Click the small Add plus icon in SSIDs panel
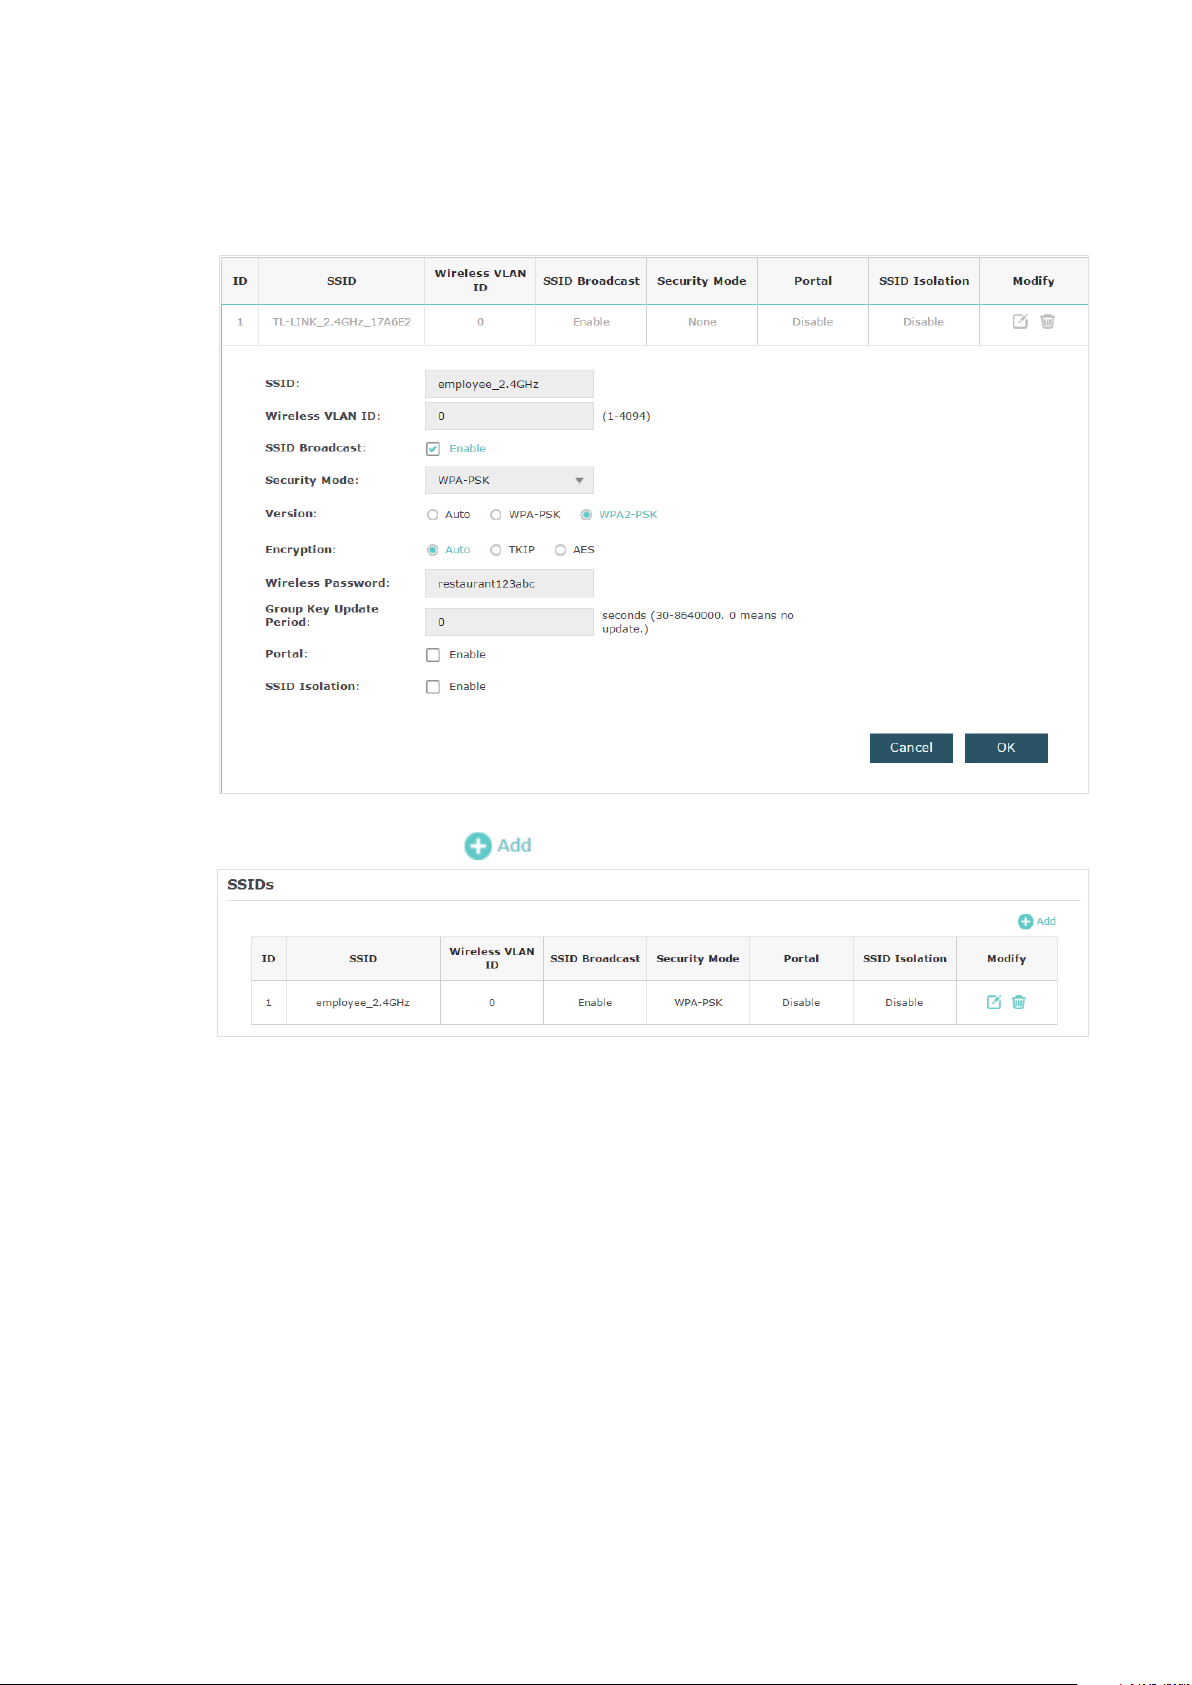Screen dimensions: 1192x1685 click(x=1025, y=921)
